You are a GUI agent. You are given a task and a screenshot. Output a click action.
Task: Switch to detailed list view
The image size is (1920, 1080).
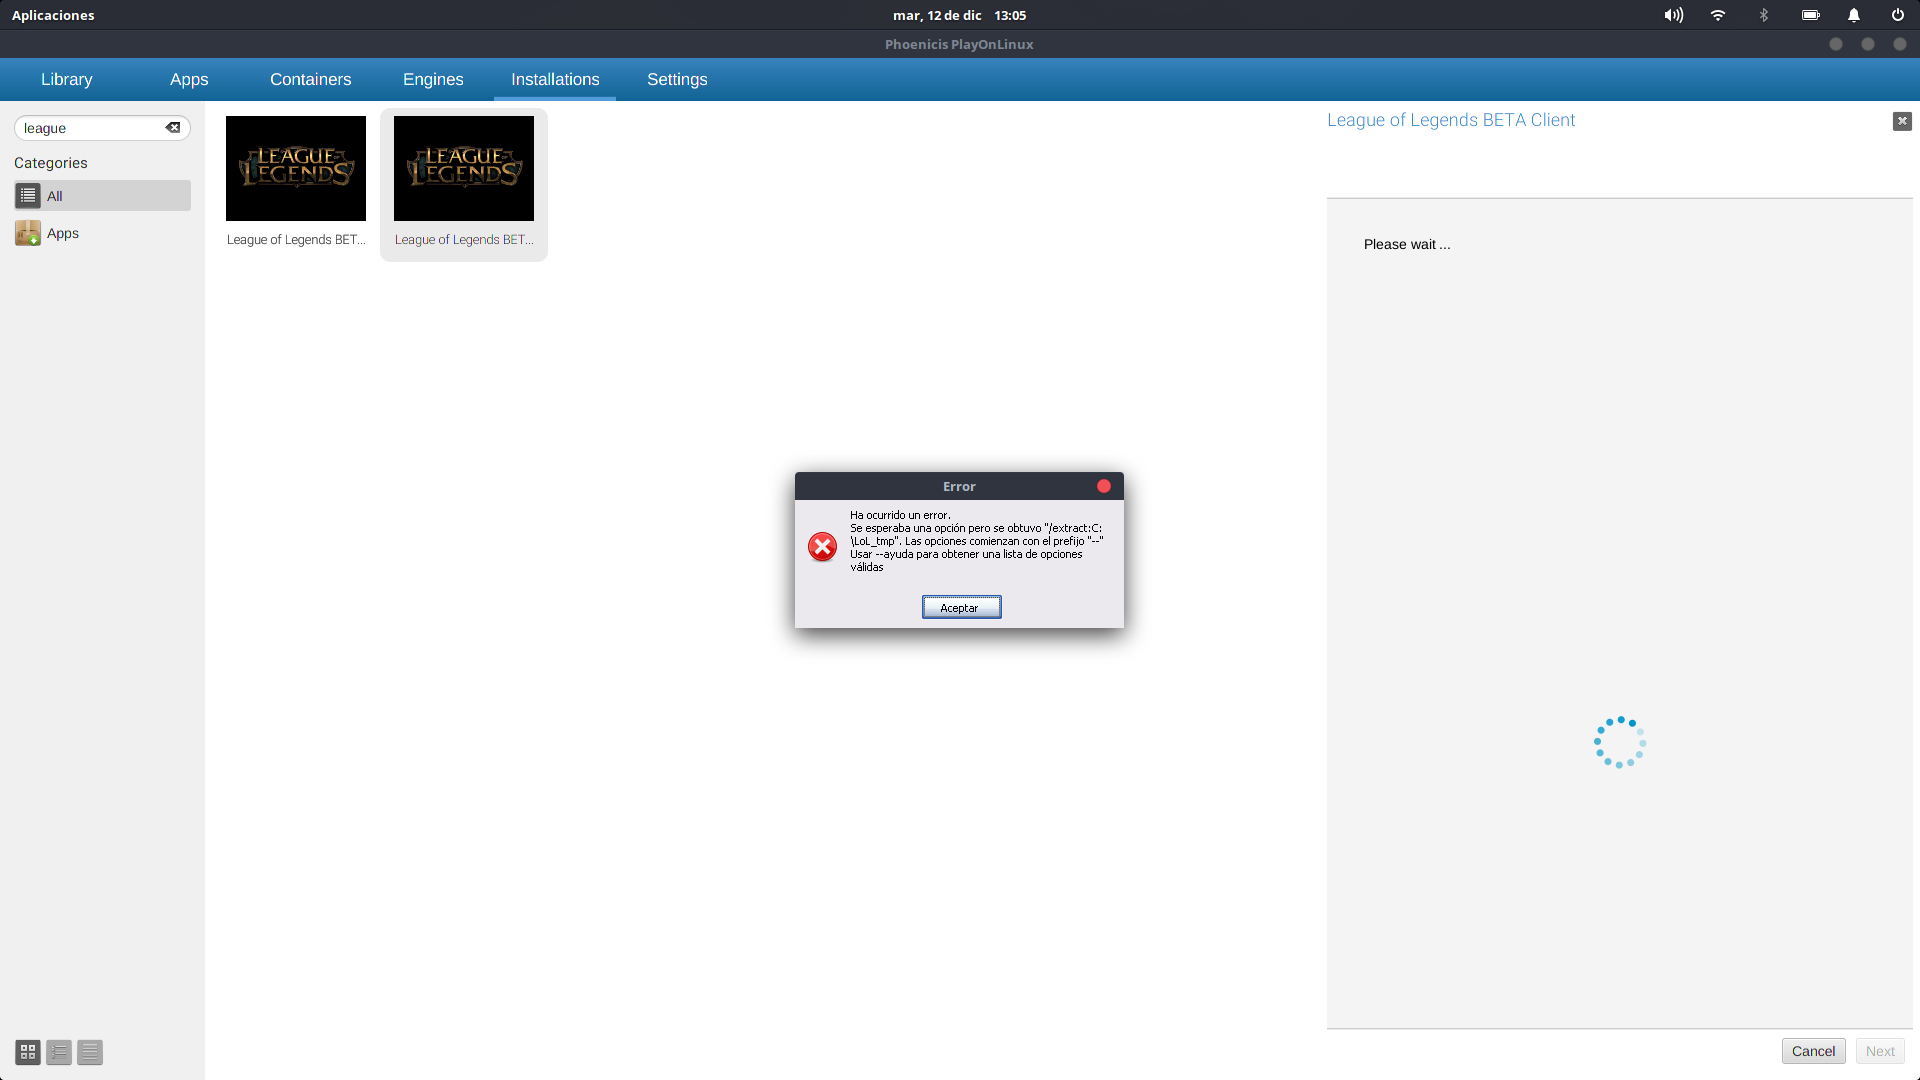(x=90, y=1052)
